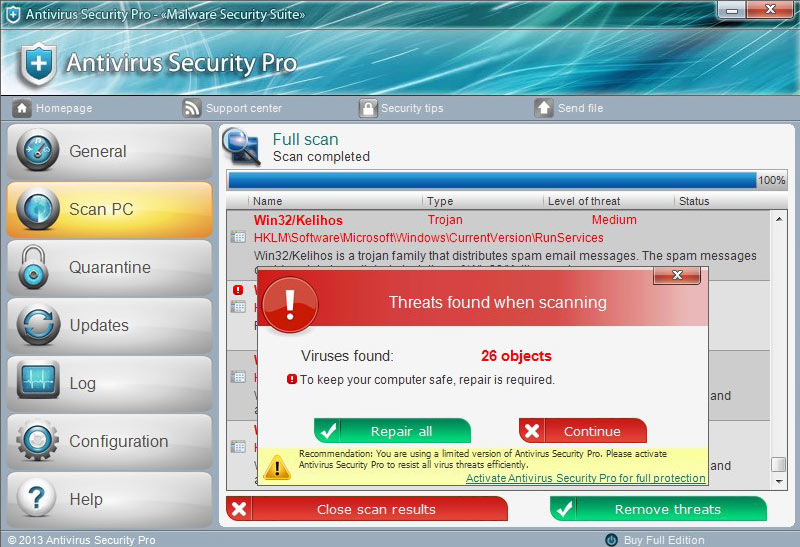Viewport: 800px width, 547px height.
Task: Open the Homepage link
Action: click(x=64, y=108)
